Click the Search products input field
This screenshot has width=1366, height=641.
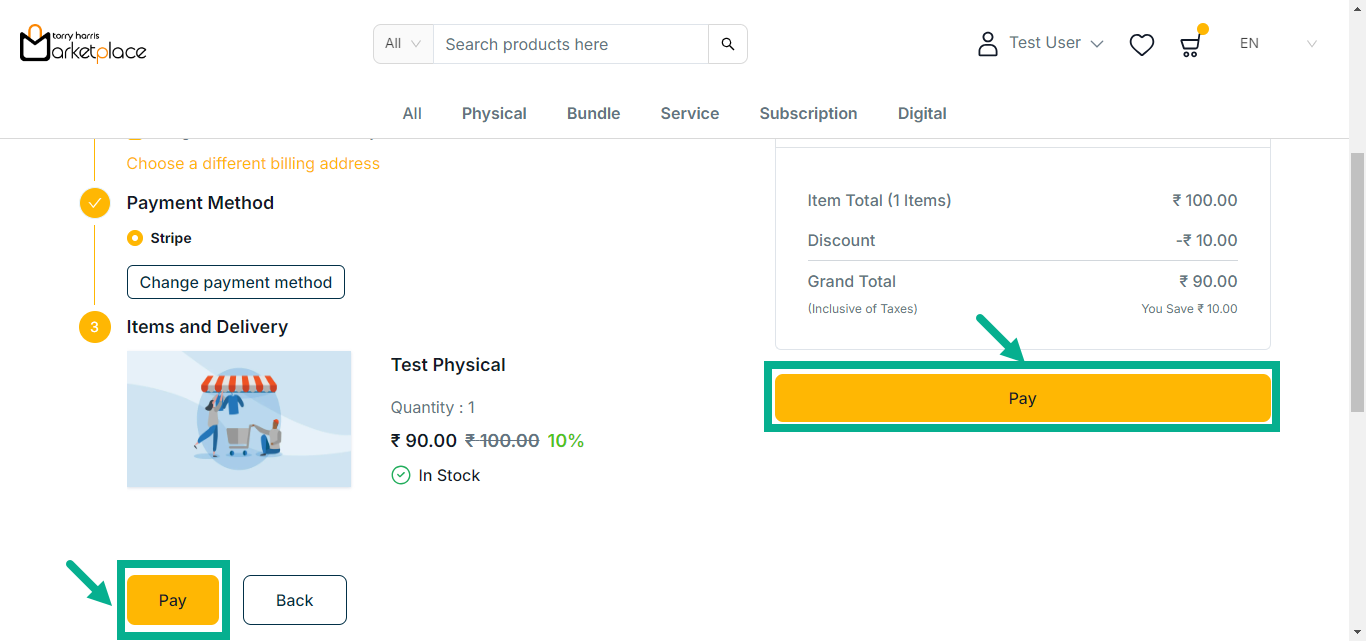(x=570, y=44)
